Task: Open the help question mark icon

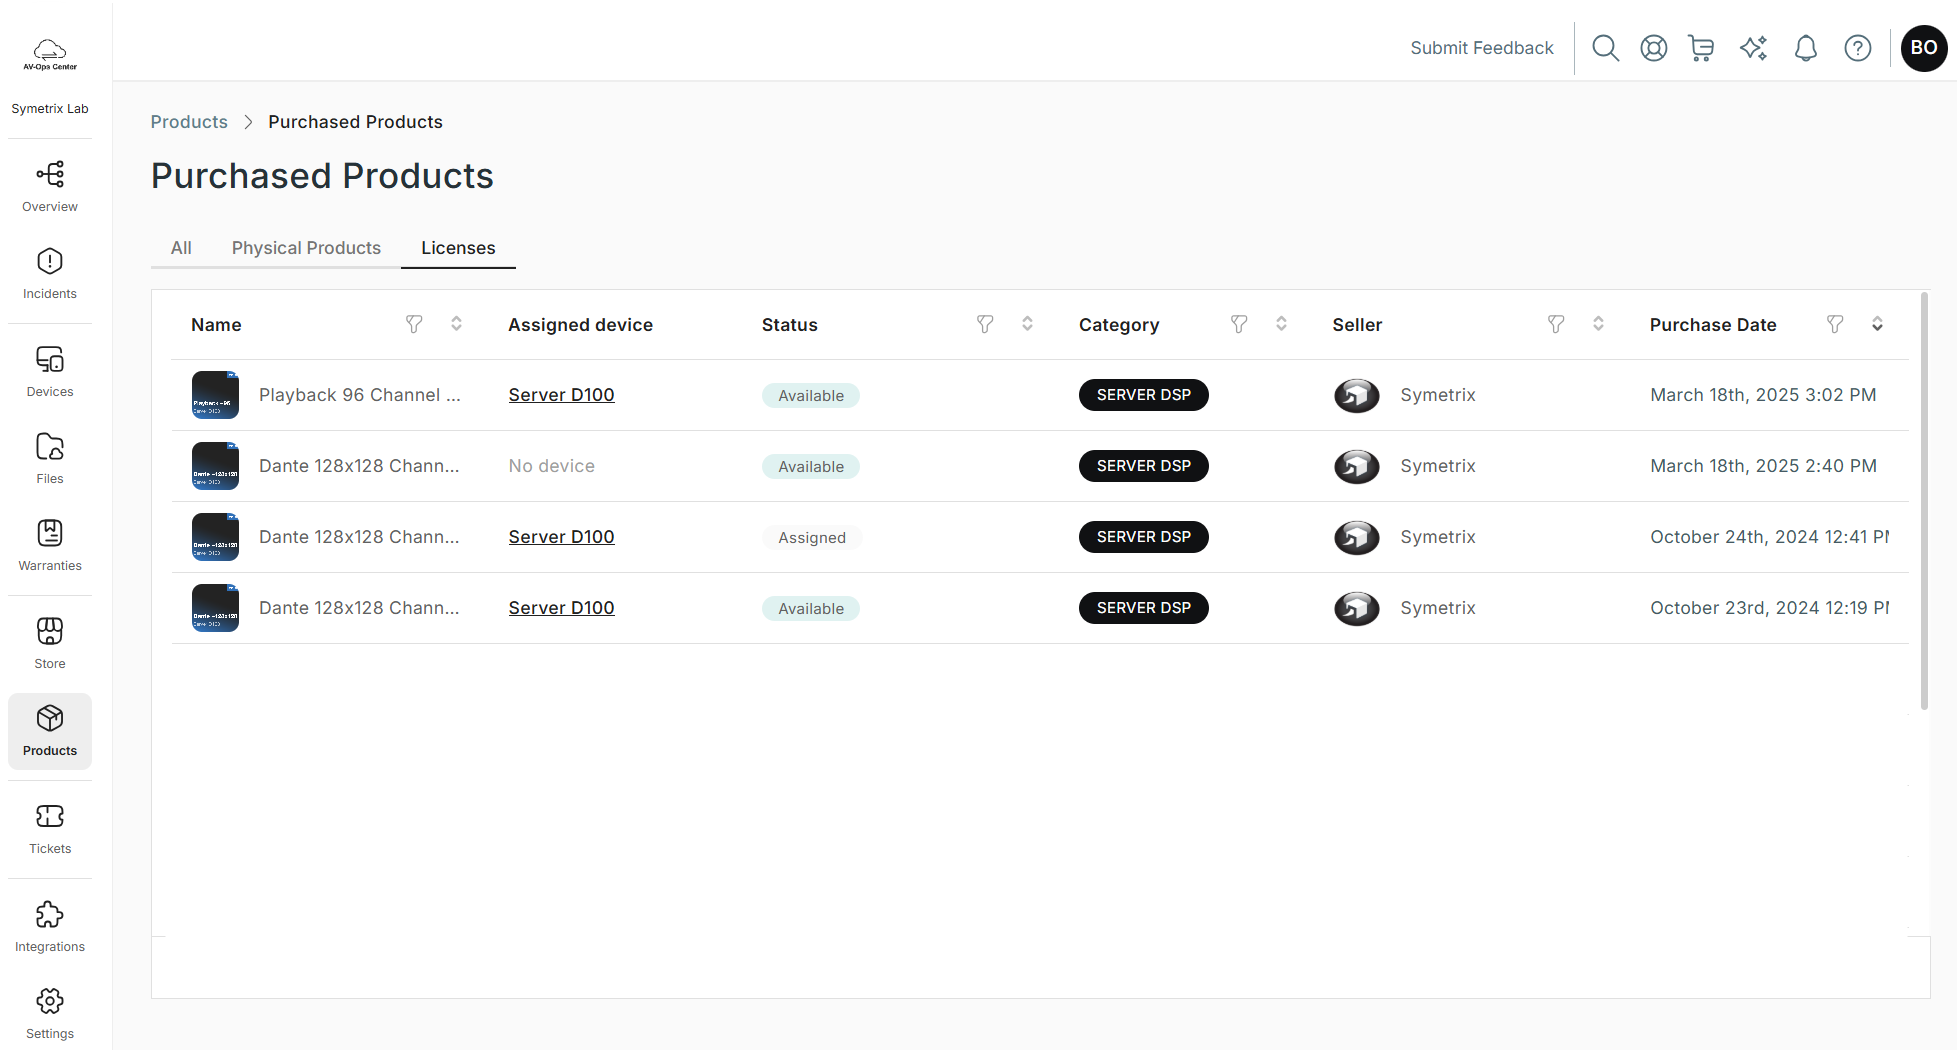Action: 1858,48
